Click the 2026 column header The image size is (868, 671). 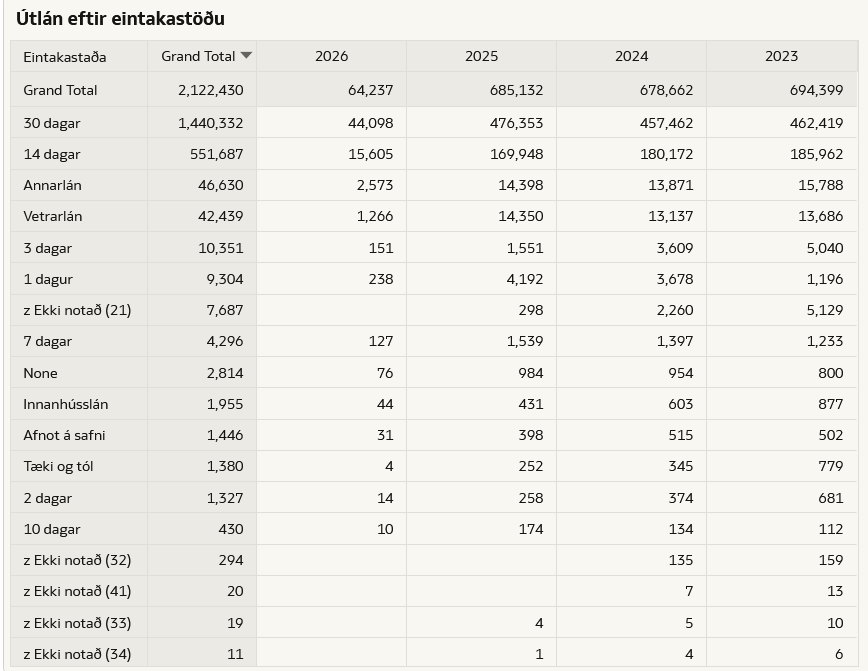(x=331, y=56)
